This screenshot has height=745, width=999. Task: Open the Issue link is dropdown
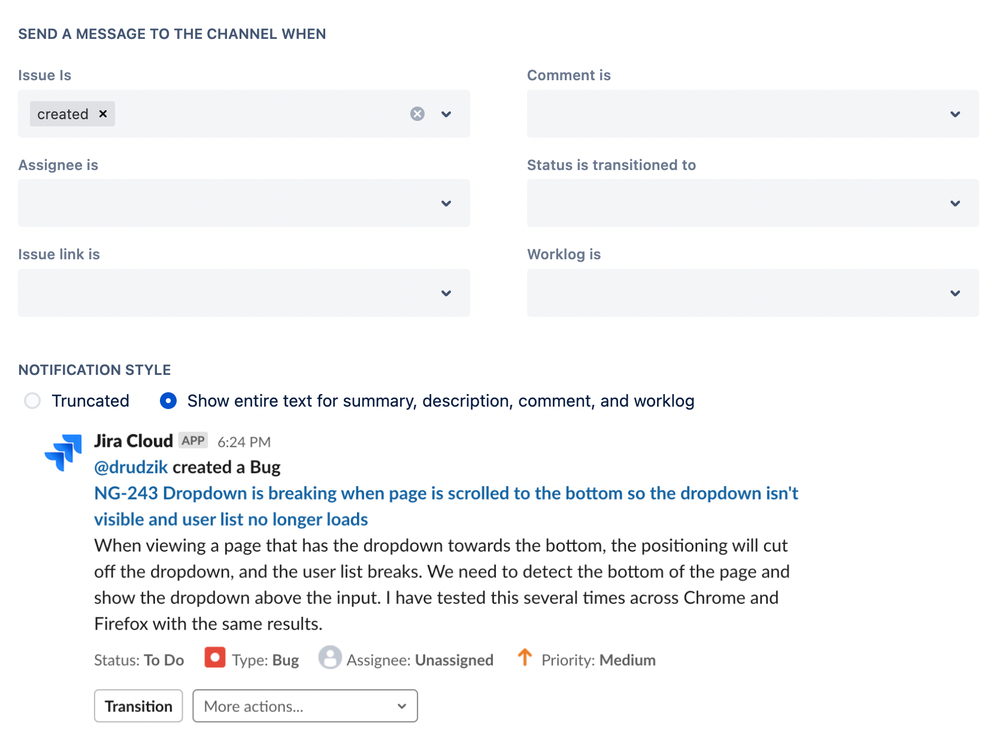click(244, 293)
